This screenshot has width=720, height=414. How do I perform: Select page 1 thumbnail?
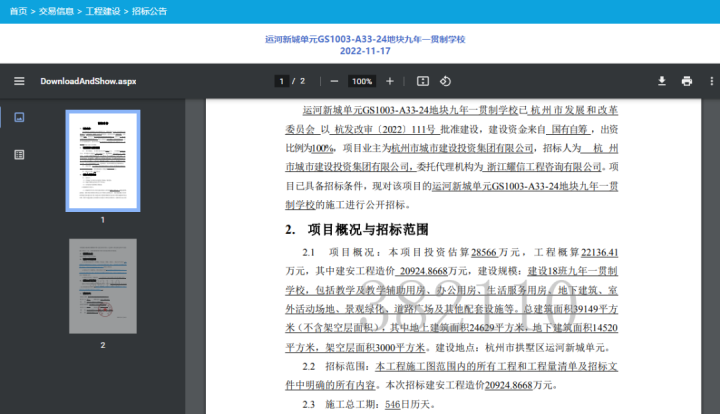103,161
